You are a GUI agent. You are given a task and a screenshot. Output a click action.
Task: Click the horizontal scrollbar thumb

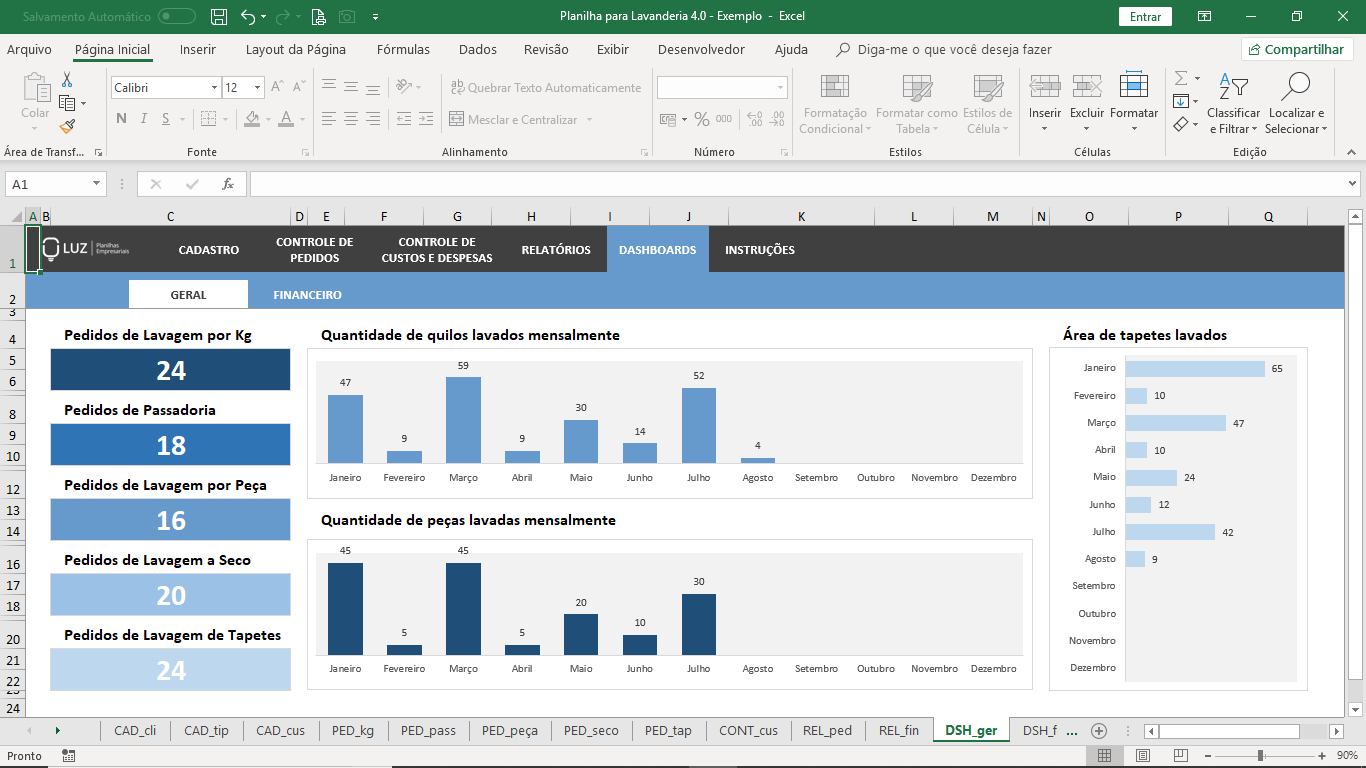click(x=1229, y=731)
